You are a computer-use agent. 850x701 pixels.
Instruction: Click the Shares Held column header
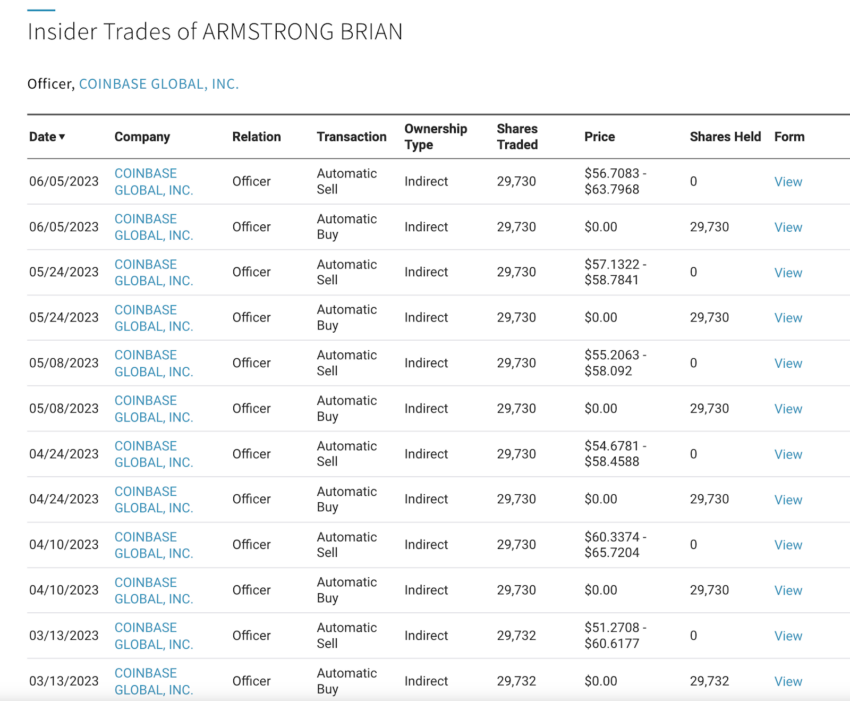tap(725, 137)
